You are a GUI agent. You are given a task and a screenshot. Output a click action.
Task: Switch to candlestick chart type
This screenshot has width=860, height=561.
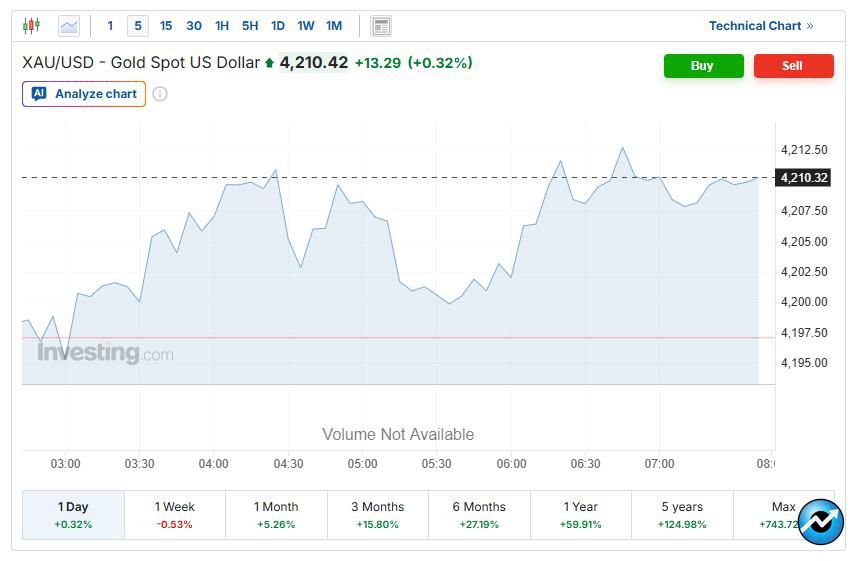click(32, 26)
